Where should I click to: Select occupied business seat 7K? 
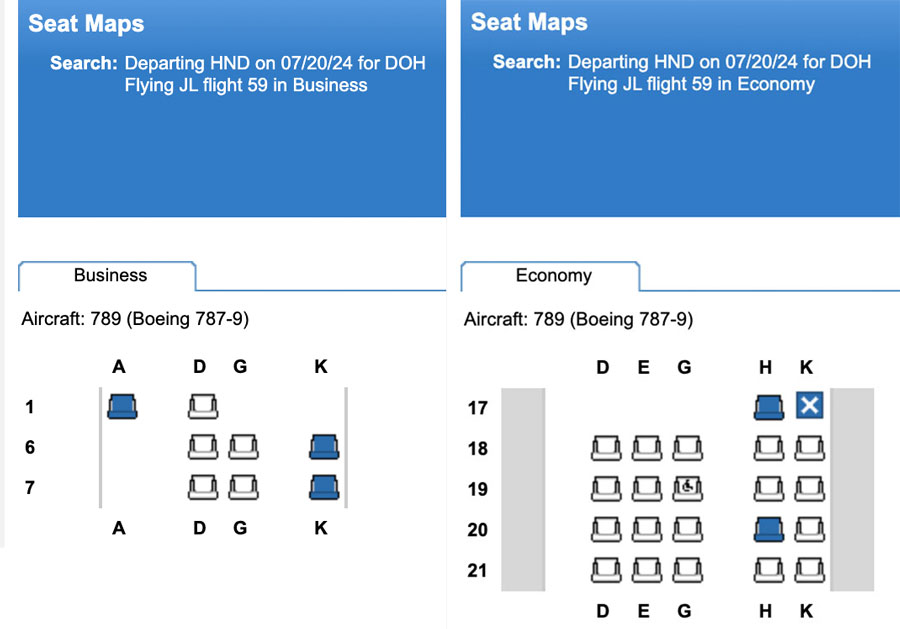[324, 488]
